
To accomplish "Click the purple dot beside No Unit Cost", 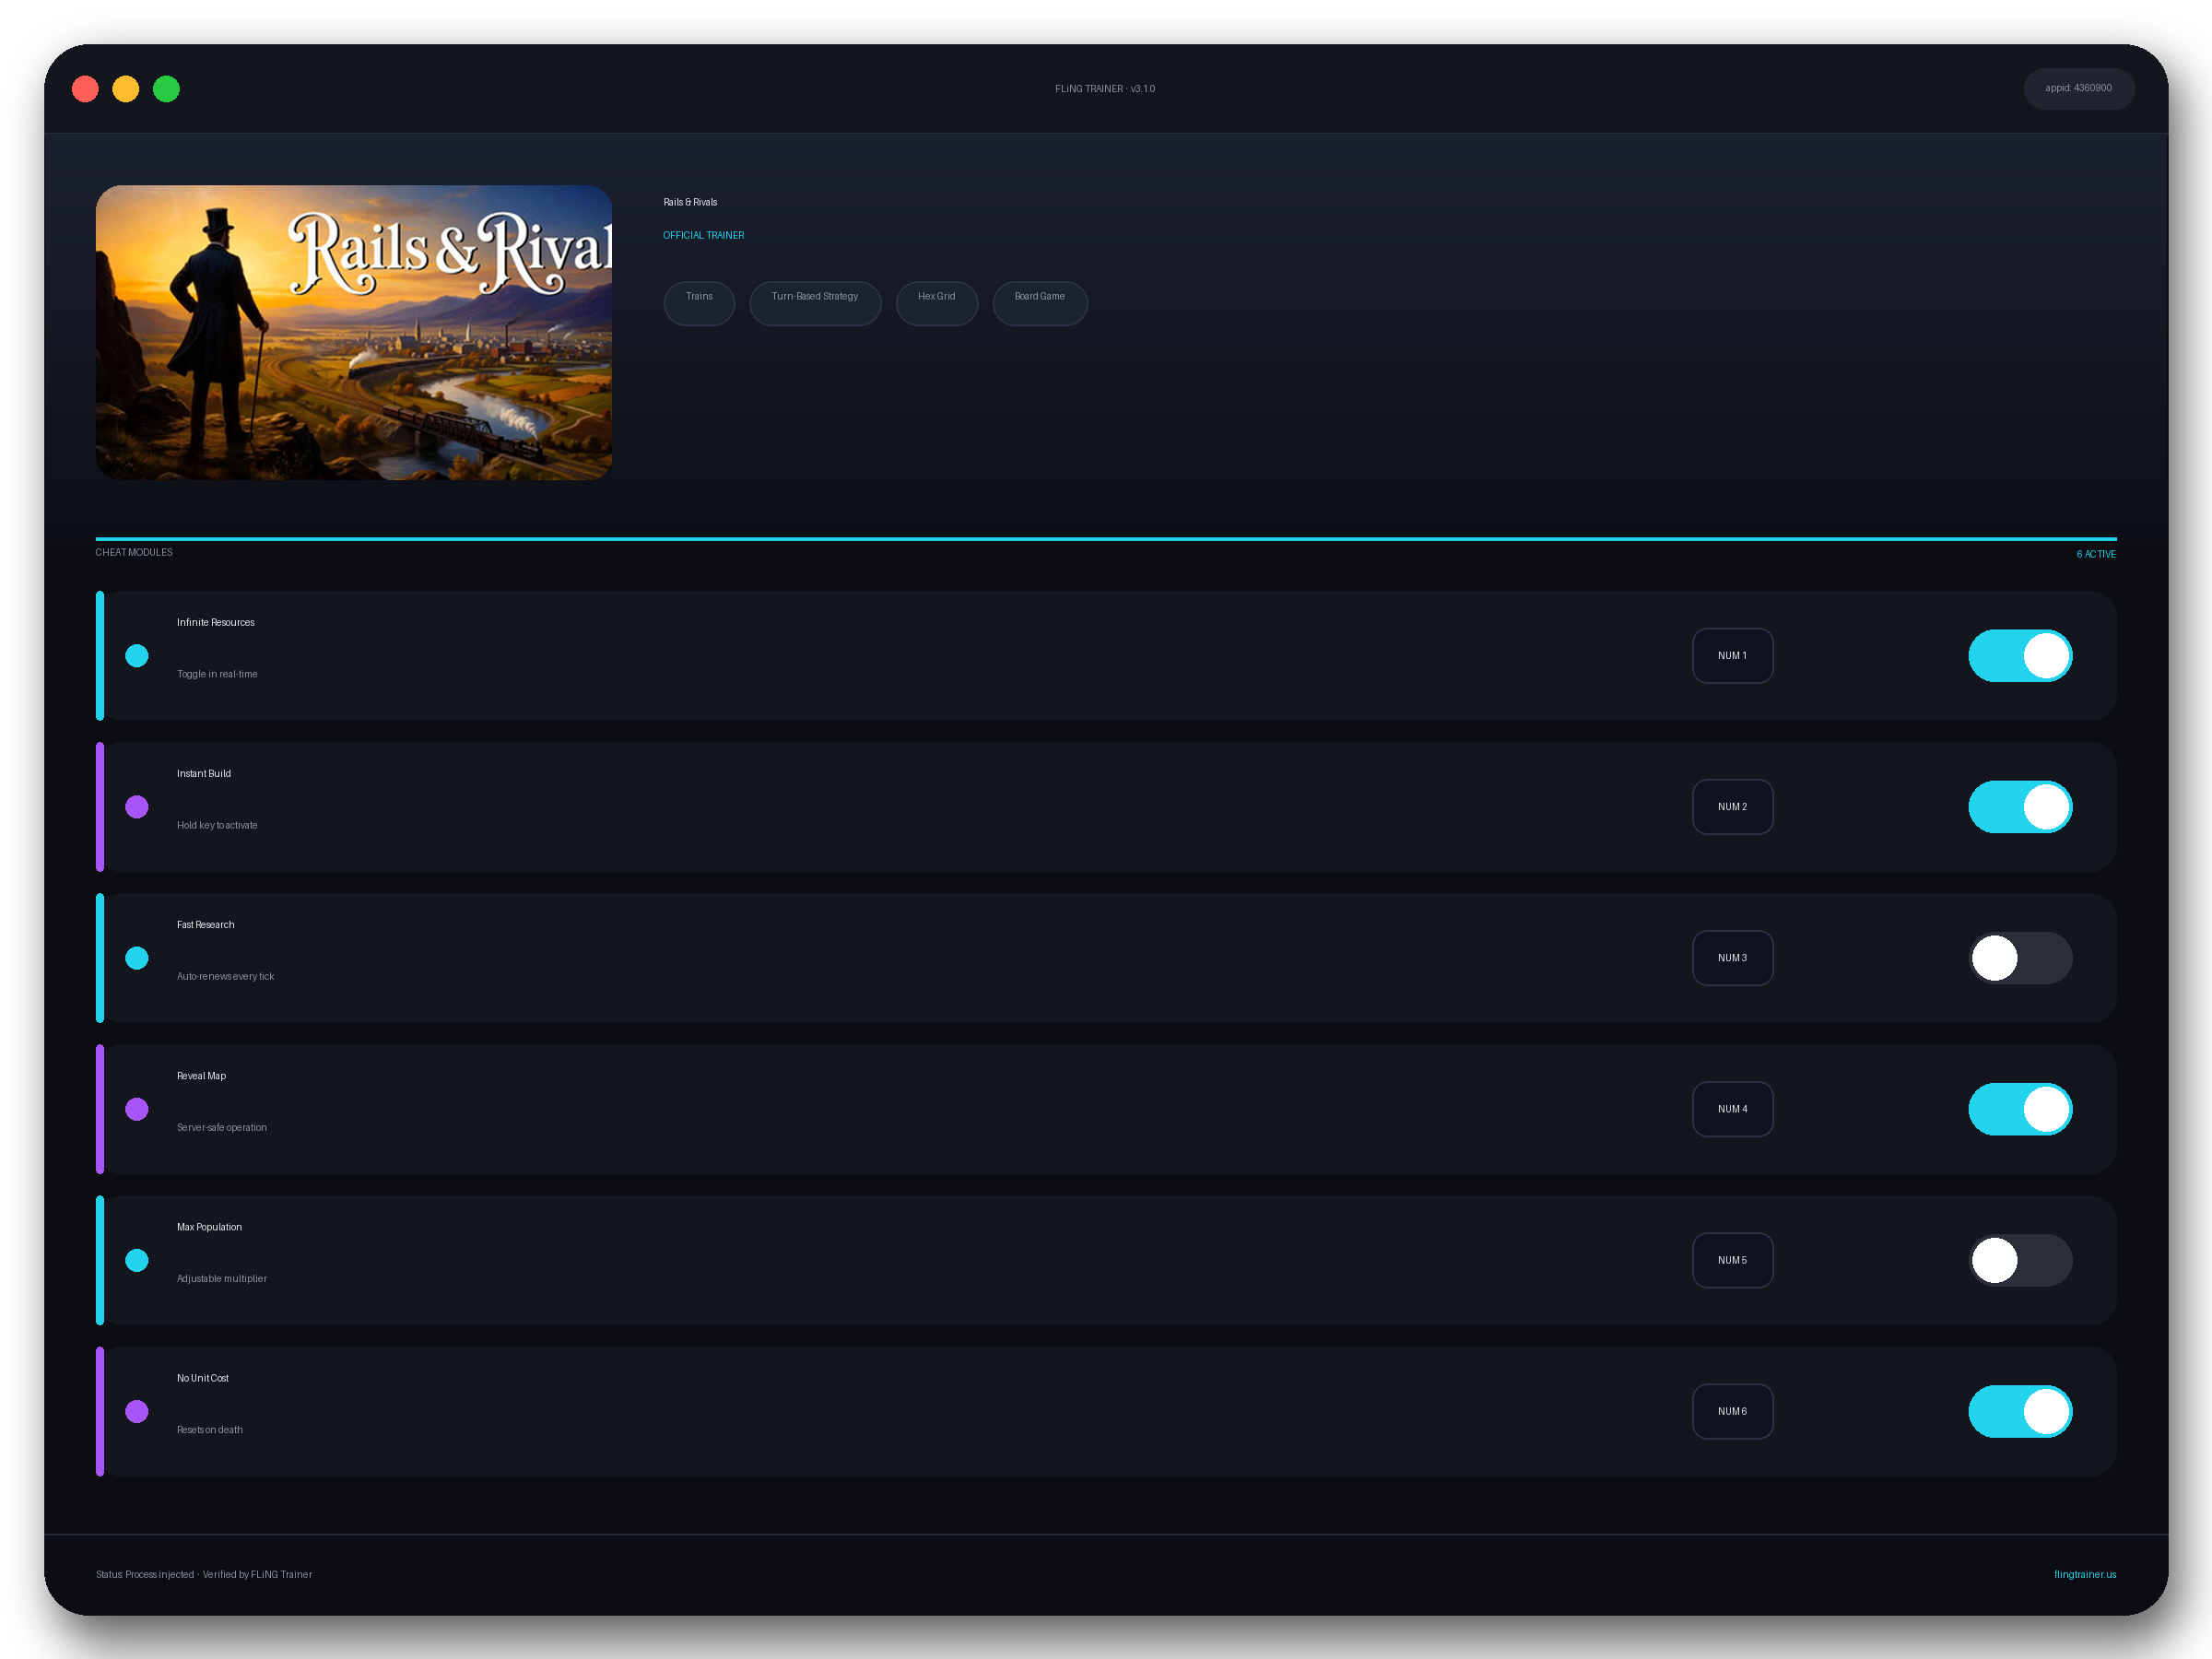I will (137, 1411).
